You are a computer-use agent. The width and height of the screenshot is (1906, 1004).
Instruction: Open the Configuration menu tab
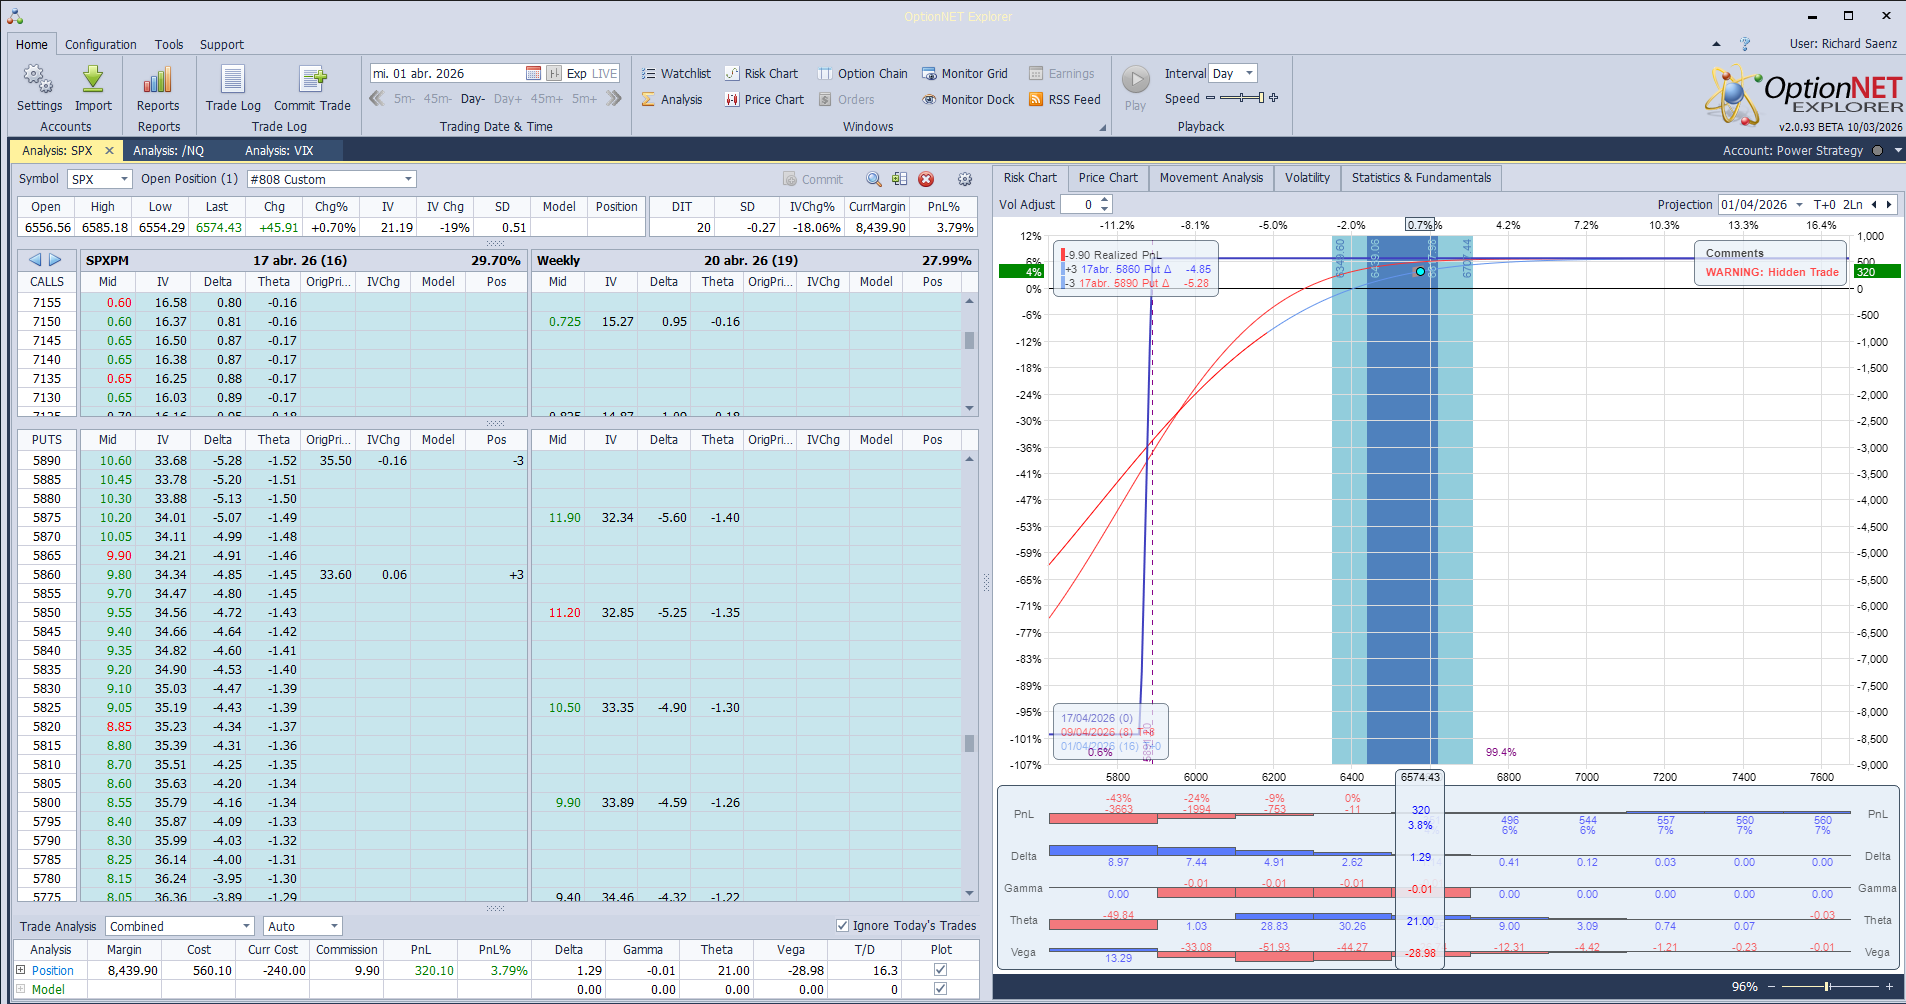pos(101,45)
